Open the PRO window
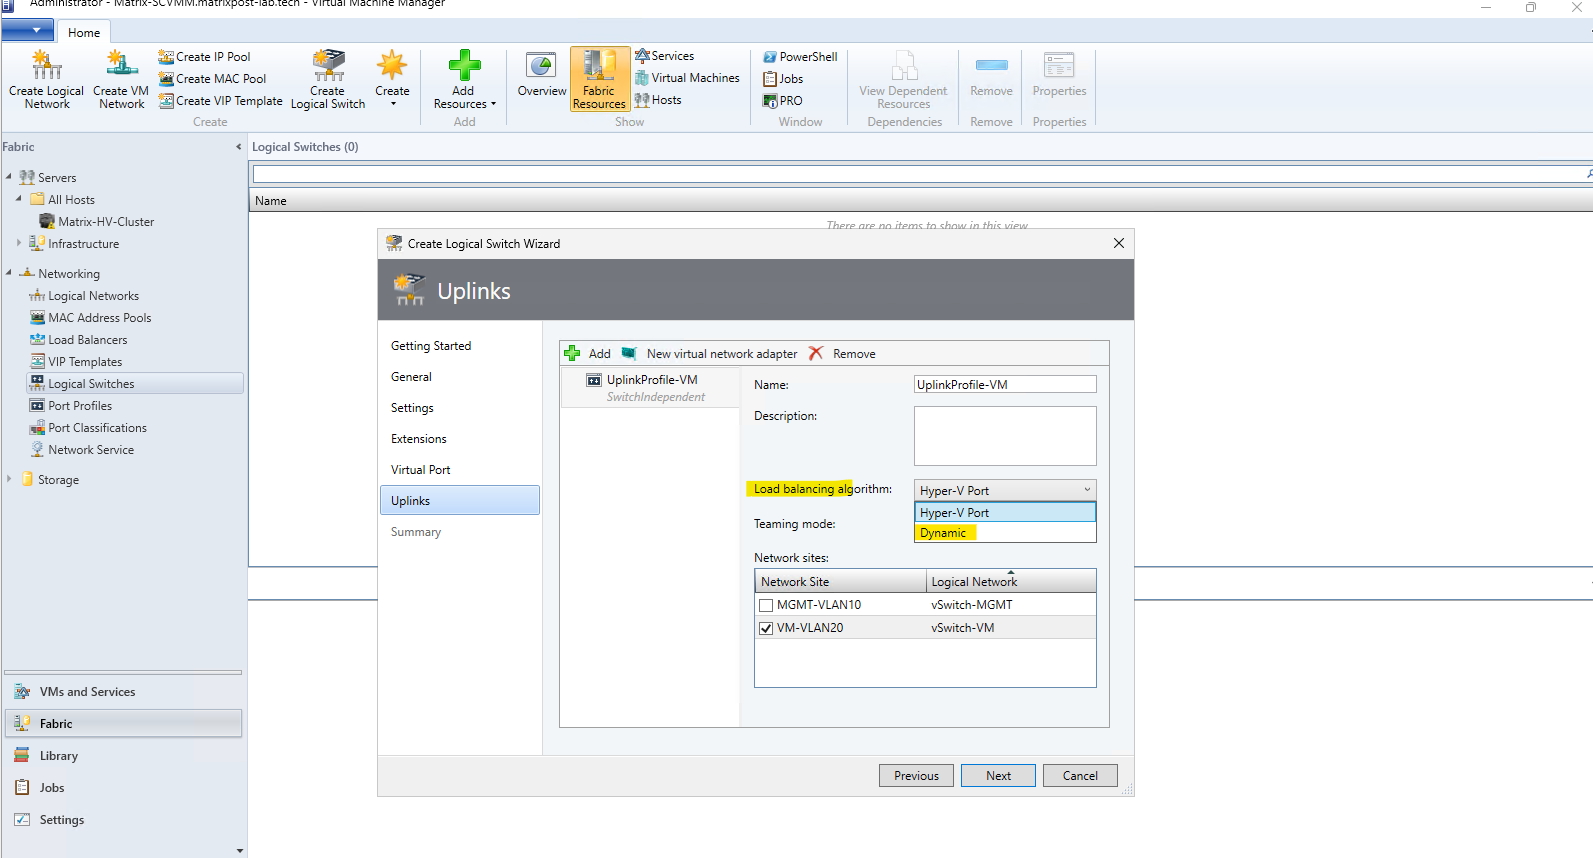 782,101
